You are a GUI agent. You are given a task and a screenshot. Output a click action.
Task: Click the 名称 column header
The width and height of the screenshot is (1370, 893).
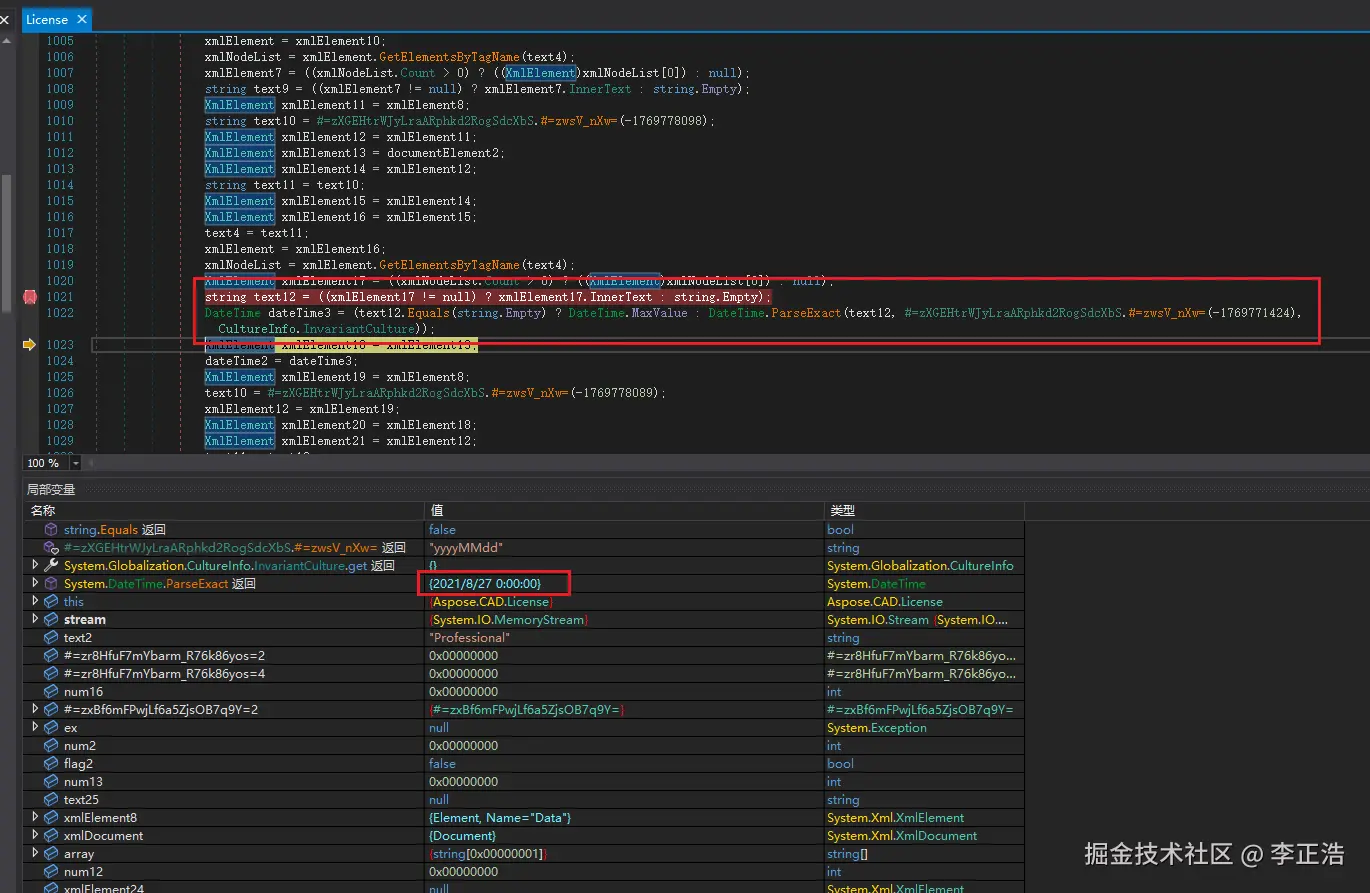click(43, 511)
